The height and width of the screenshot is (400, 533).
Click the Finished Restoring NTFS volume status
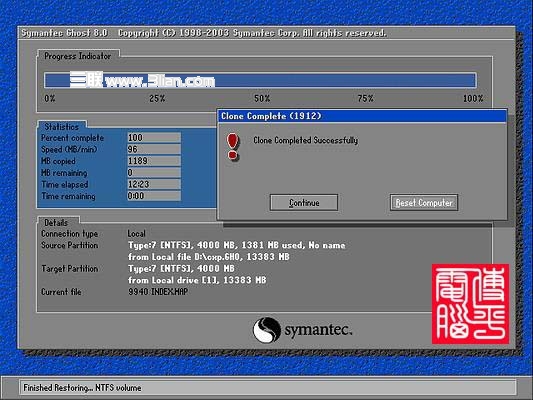tap(82, 388)
